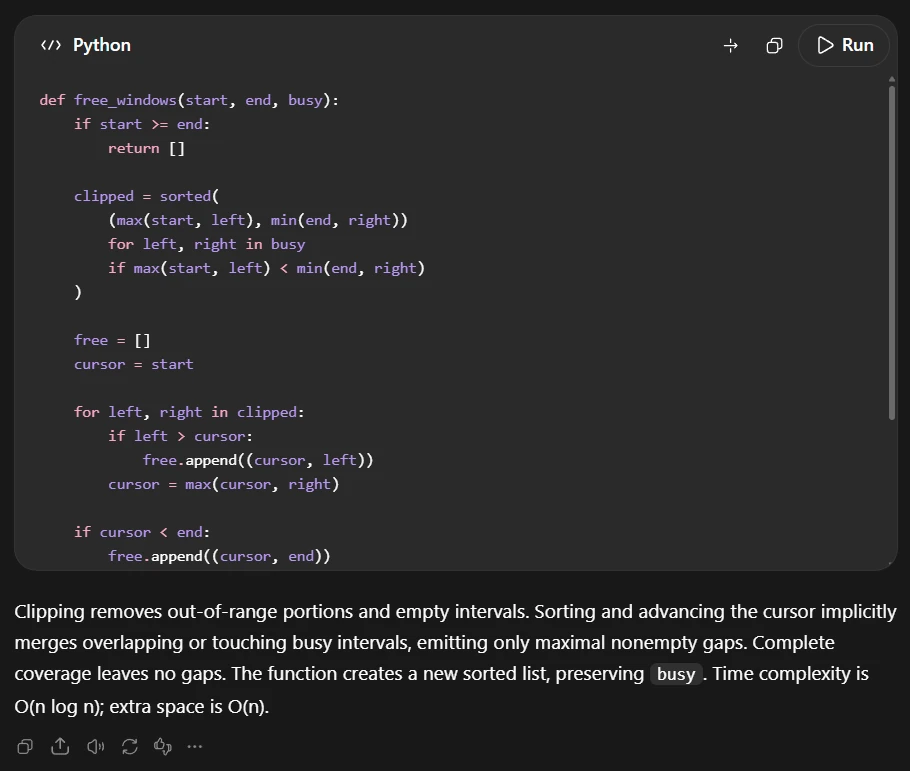This screenshot has width=910, height=771.
Task: Click the 'clipped = sorted(' line
Action: [x=146, y=196]
